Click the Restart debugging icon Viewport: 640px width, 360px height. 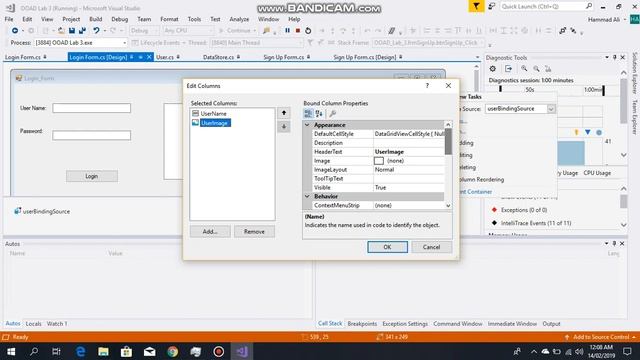[308, 31]
